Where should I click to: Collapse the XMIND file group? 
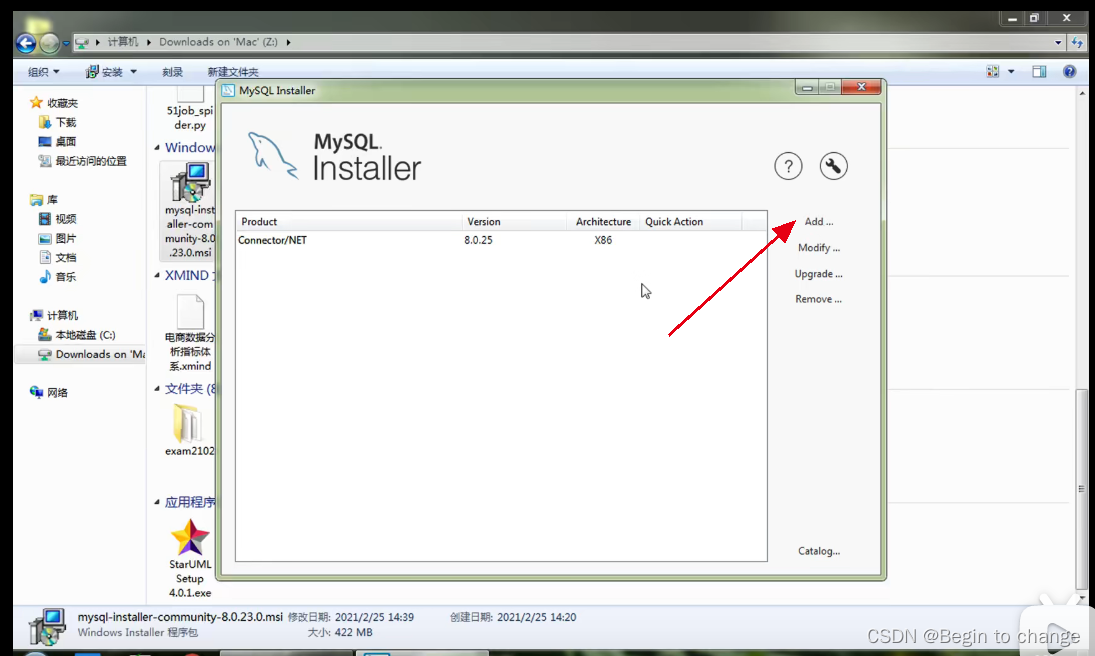click(156, 275)
